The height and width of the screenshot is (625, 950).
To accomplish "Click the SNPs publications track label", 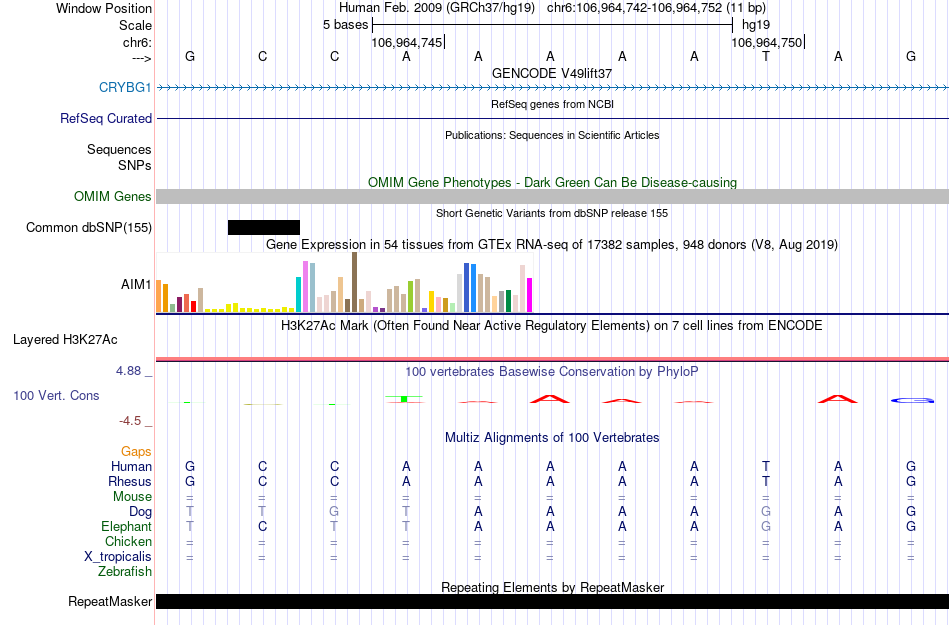I will point(135,165).
